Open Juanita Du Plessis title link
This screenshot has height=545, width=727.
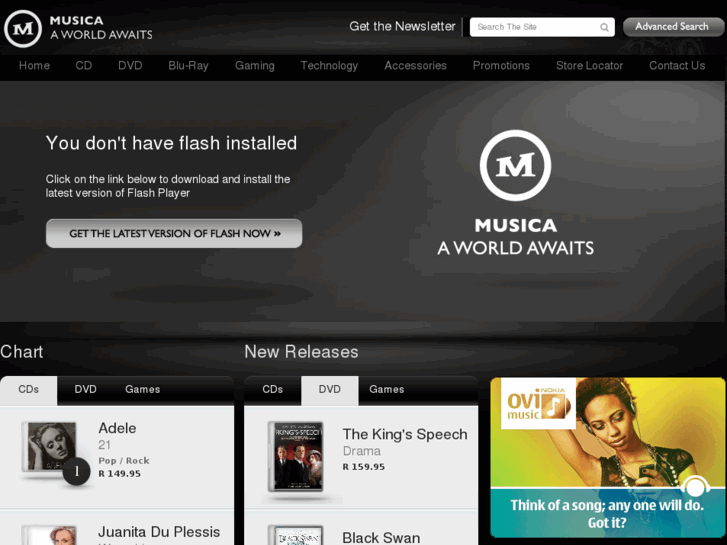[x=159, y=532]
